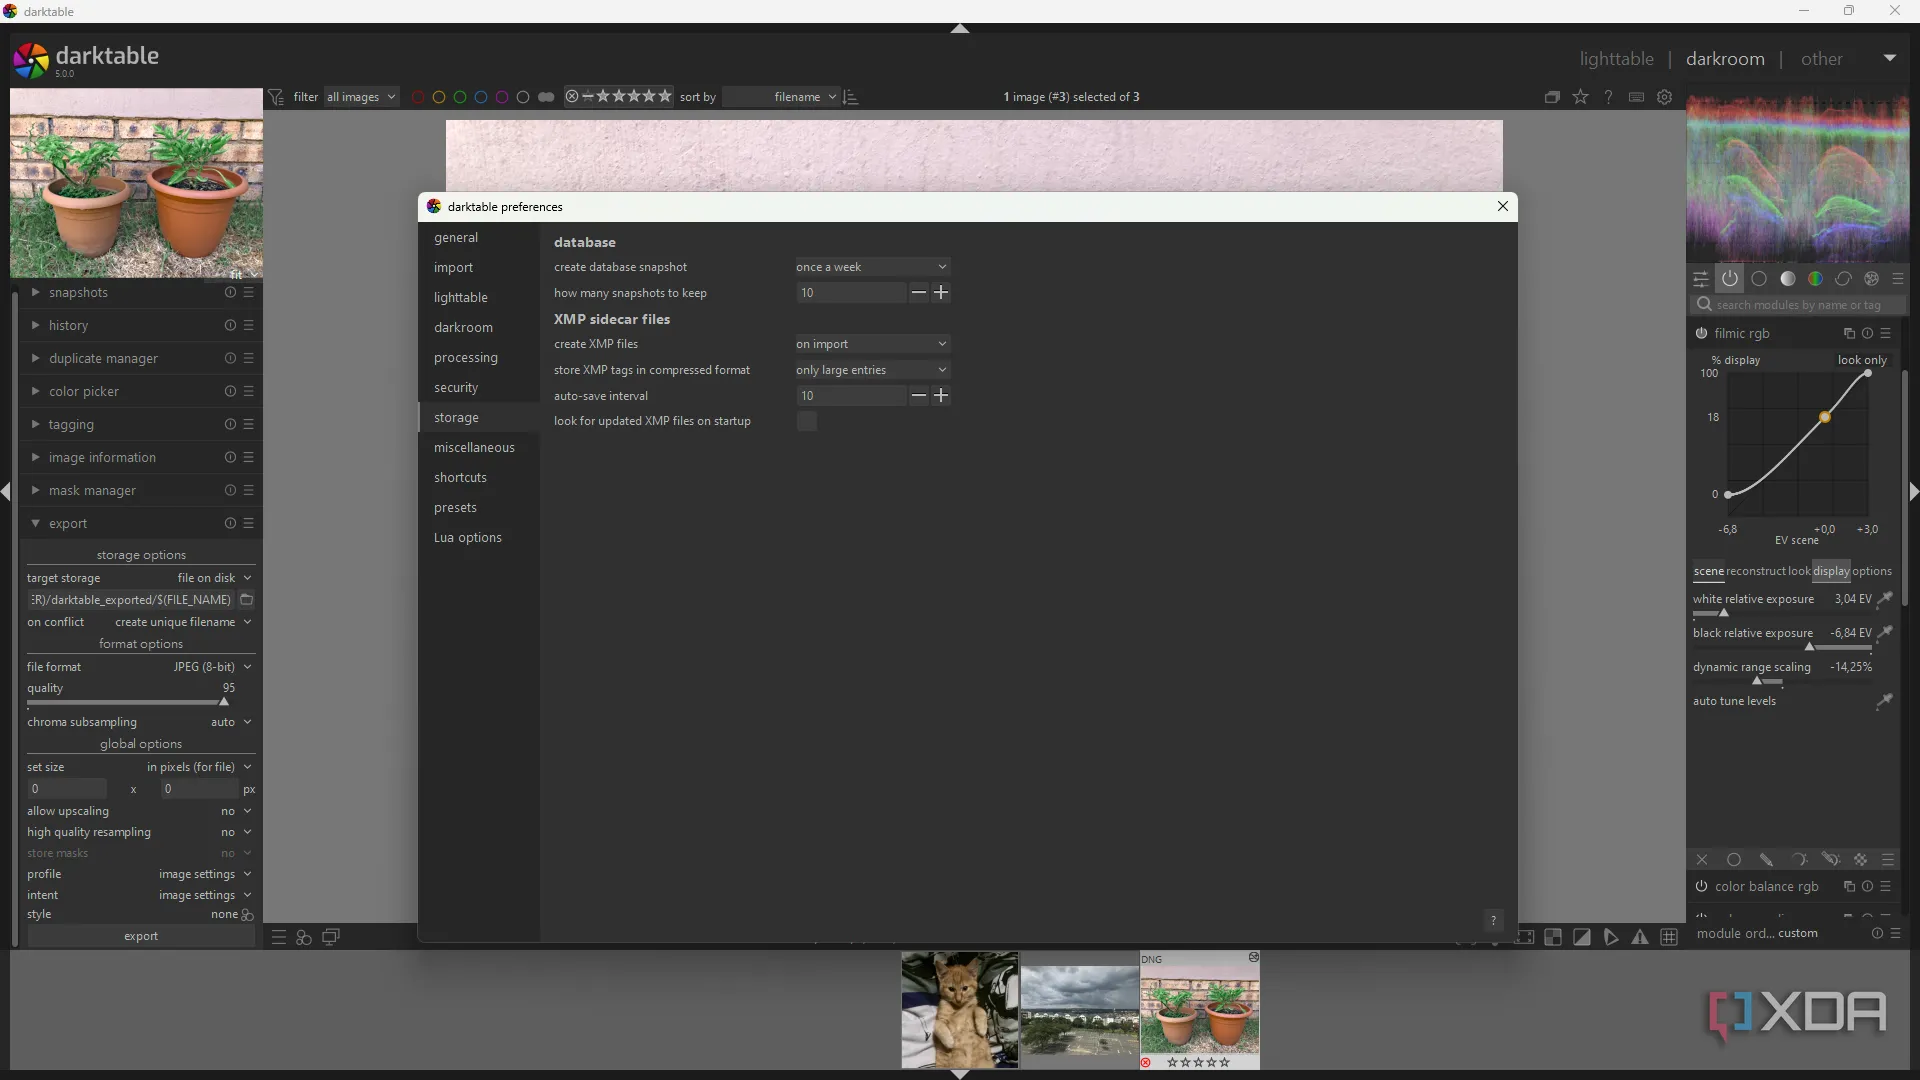Image resolution: width=1920 pixels, height=1080 pixels.
Task: Open the create XMP files dropdown
Action: pyautogui.click(x=871, y=344)
